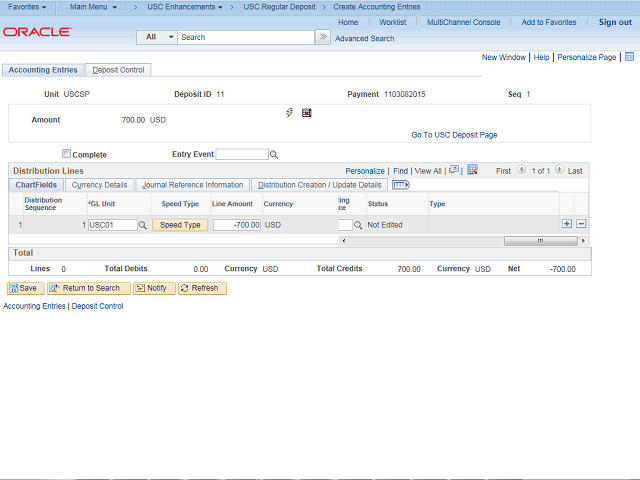Open Journal Reference Information tab

[x=192, y=185]
